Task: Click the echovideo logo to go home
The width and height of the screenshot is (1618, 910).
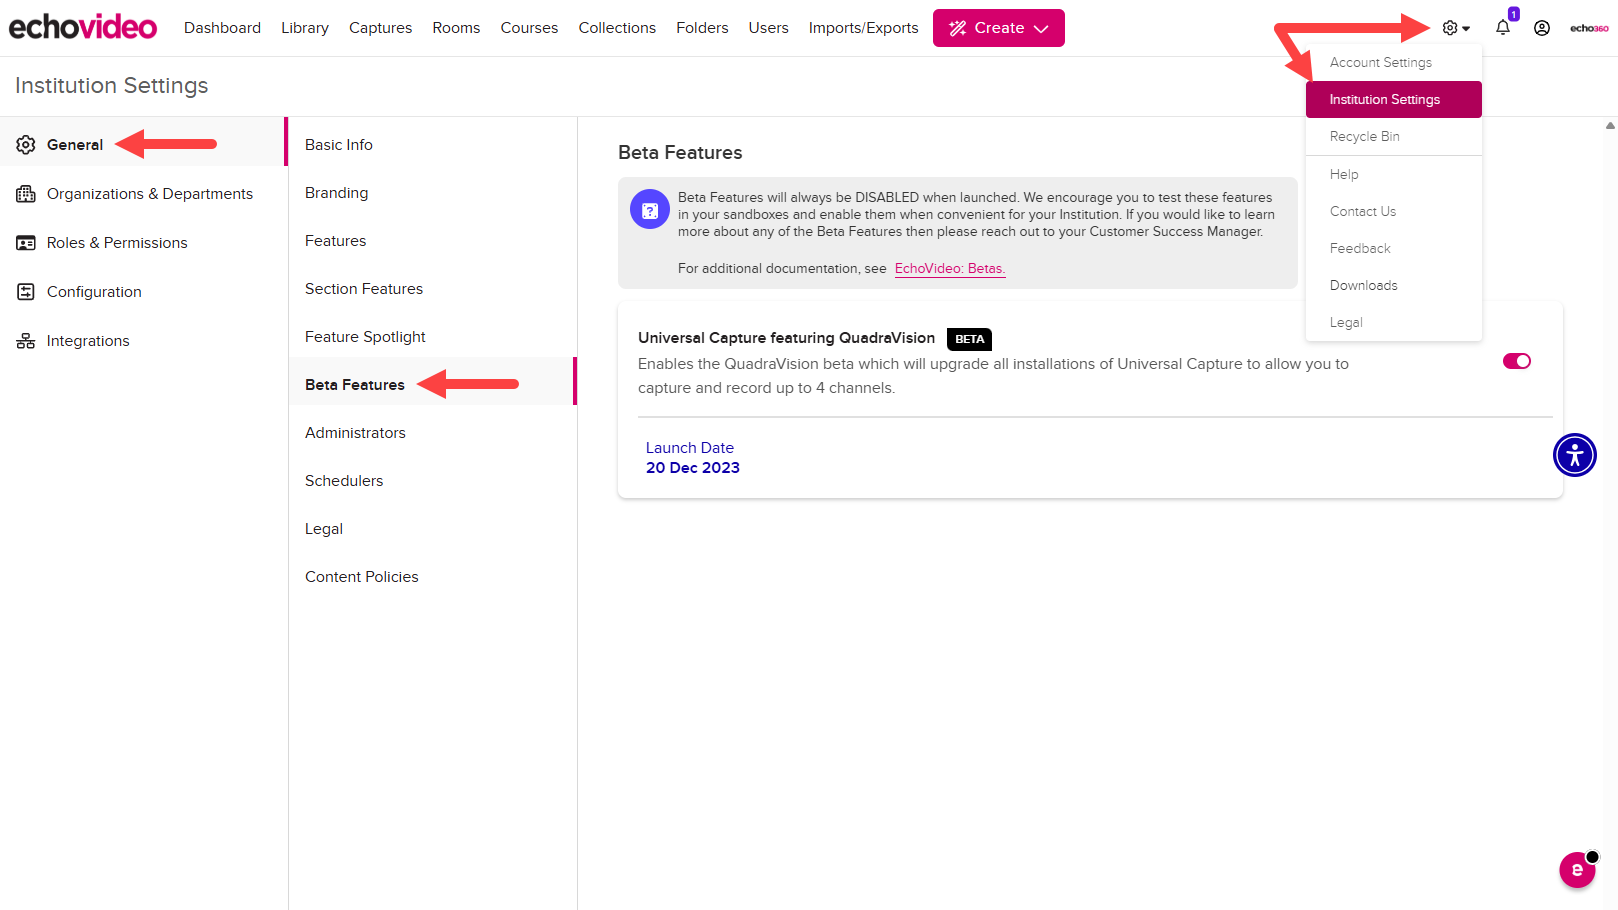Action: (83, 26)
